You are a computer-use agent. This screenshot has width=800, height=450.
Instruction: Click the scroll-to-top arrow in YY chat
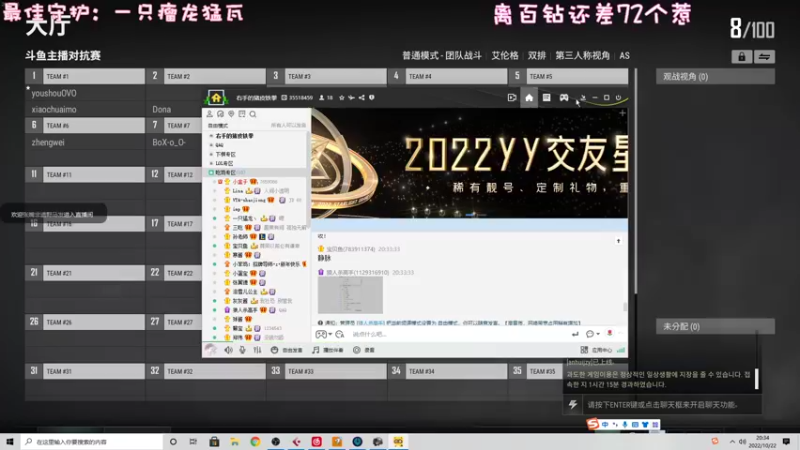(618, 241)
